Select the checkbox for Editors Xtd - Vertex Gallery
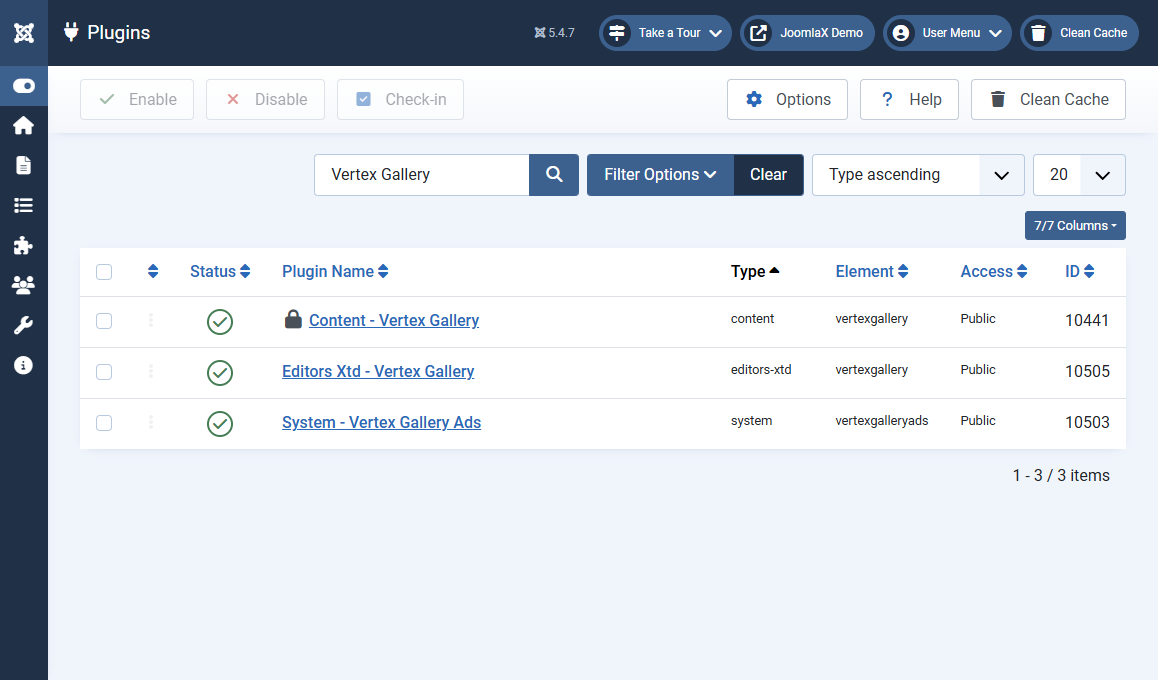 [104, 372]
